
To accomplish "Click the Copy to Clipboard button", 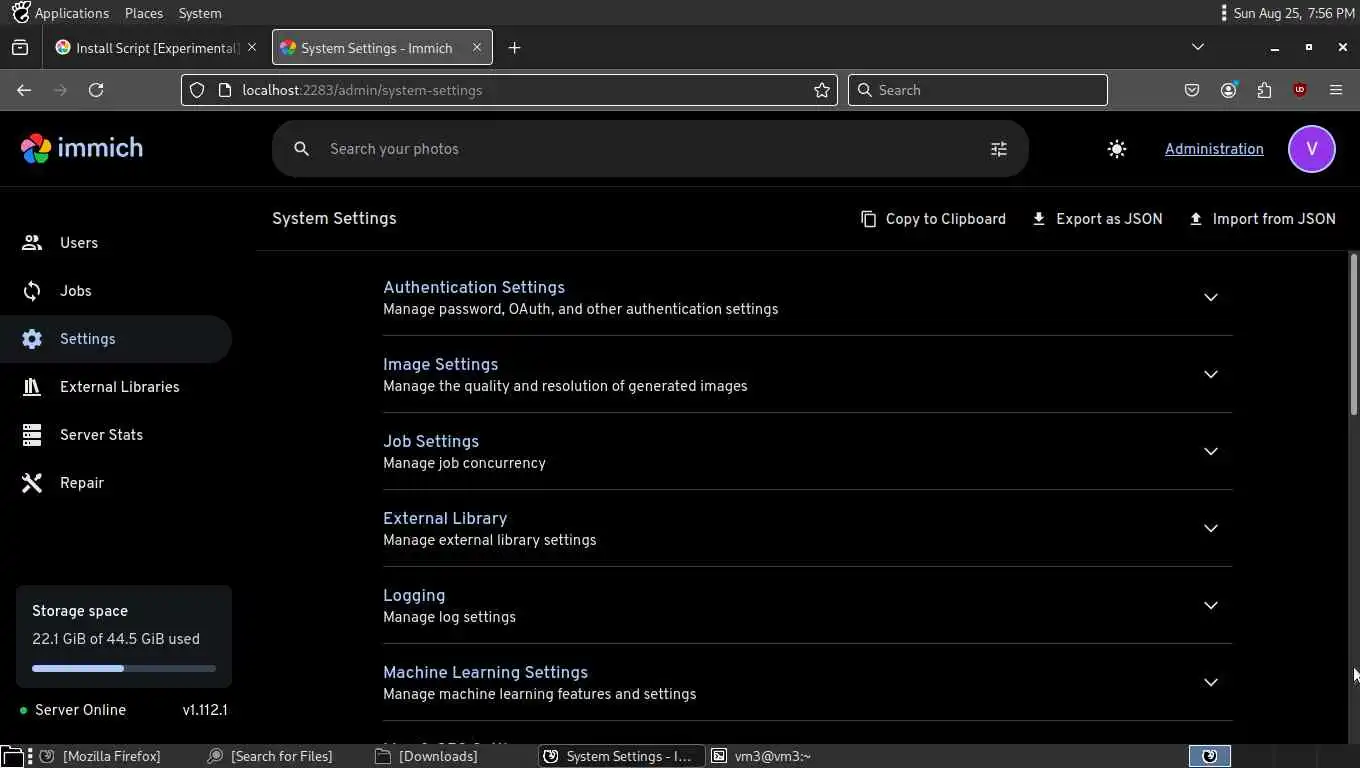I will coord(933,219).
